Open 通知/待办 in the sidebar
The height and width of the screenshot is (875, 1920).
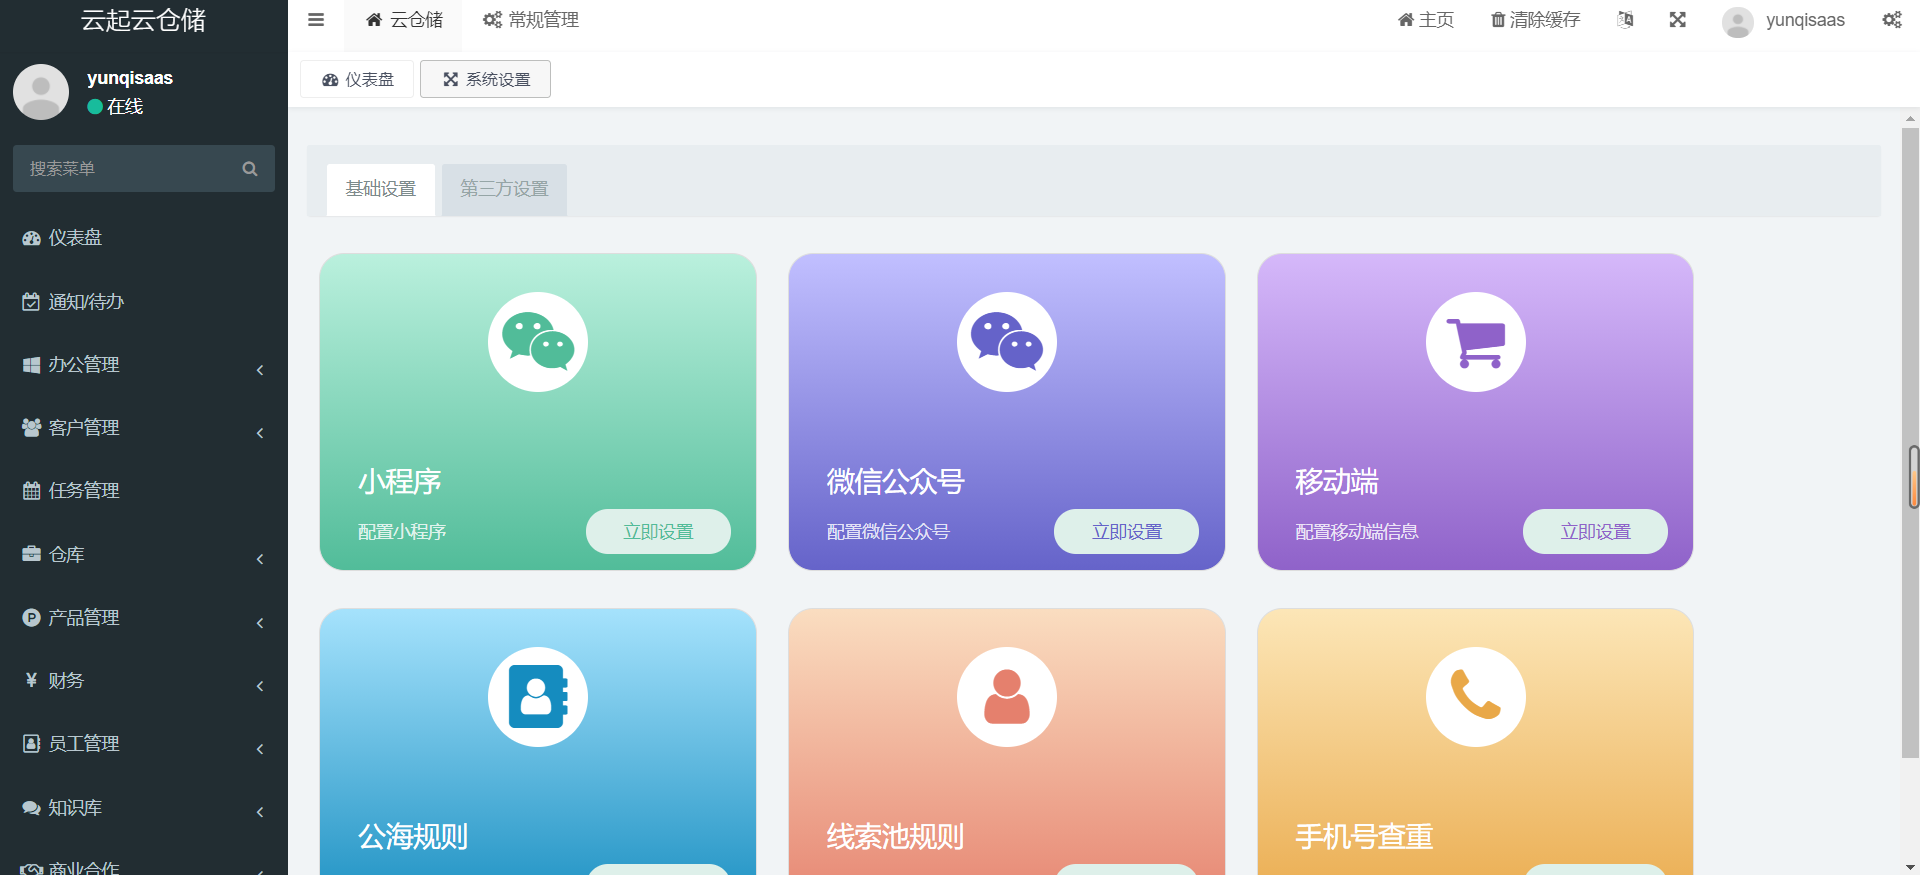pos(144,301)
